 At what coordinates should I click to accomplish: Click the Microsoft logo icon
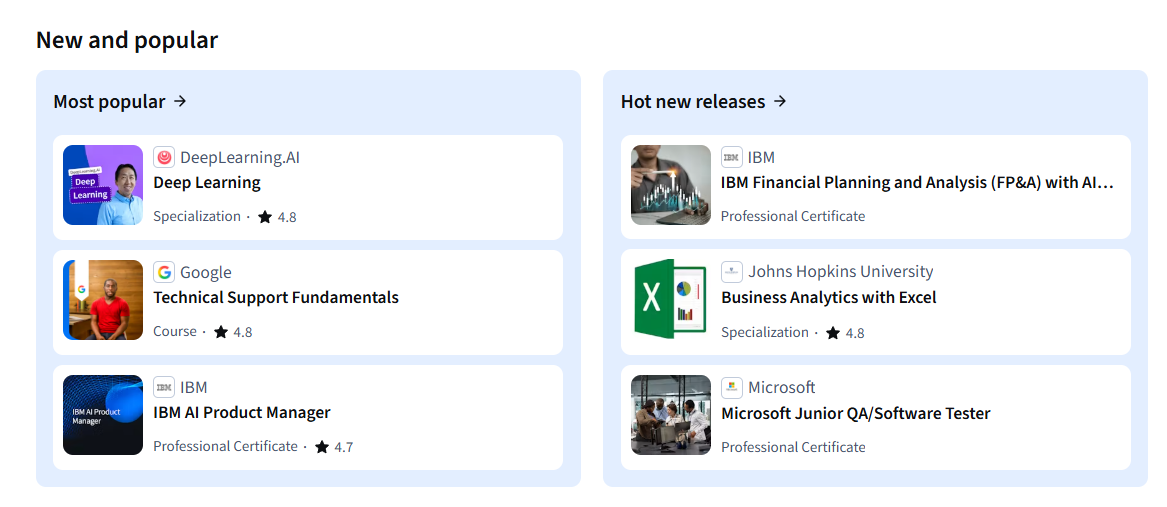pyautogui.click(x=732, y=387)
